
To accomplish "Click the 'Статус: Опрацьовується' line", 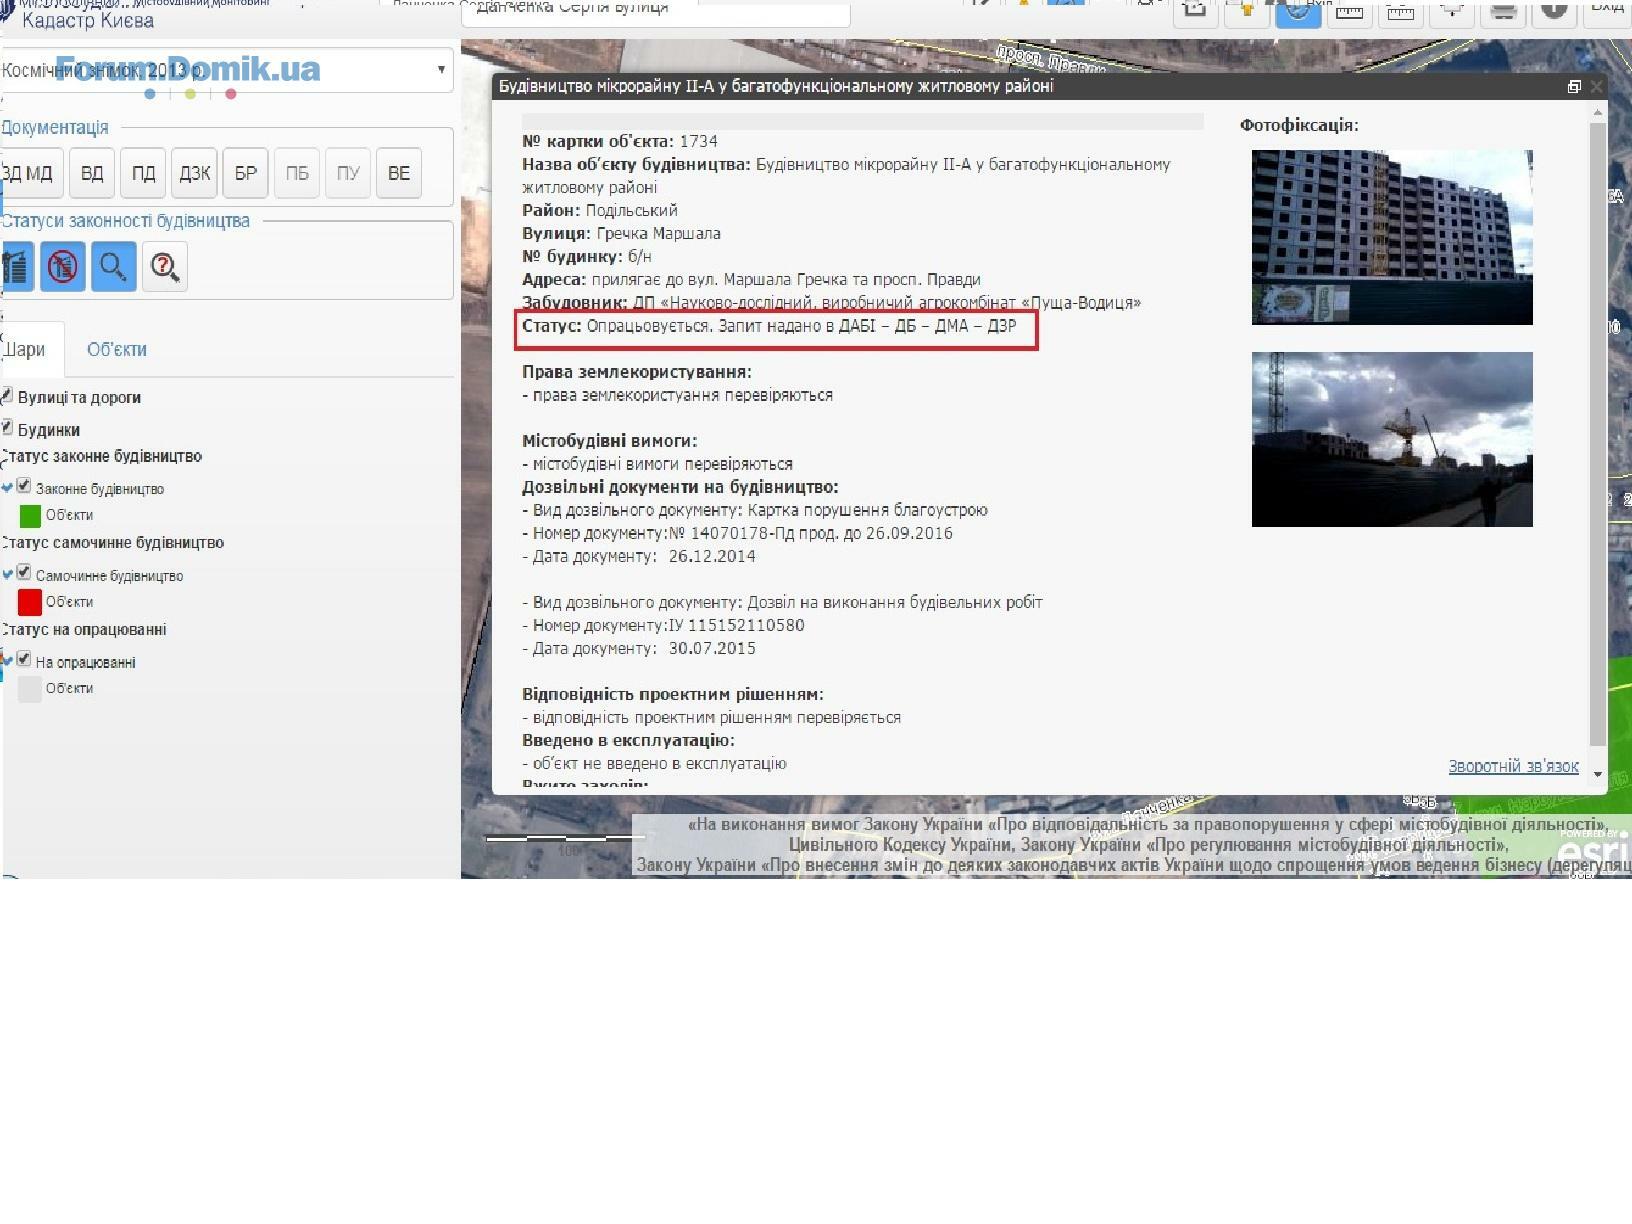I will 769,326.
